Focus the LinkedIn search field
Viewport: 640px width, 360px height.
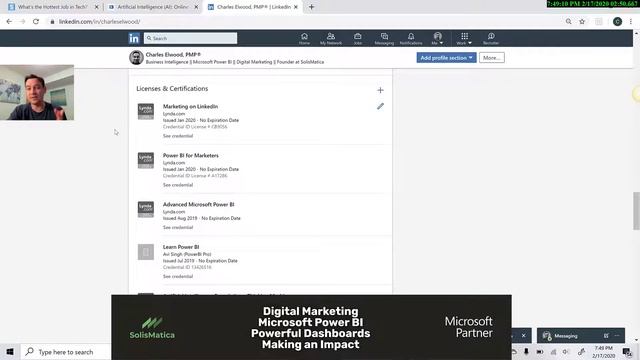point(190,38)
